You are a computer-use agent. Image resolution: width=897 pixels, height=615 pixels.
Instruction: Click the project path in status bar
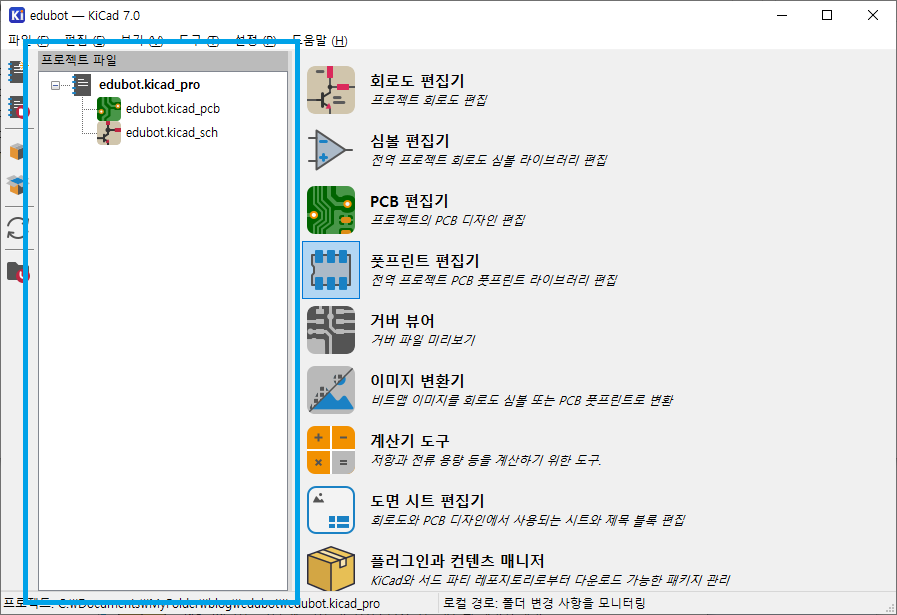(192, 604)
